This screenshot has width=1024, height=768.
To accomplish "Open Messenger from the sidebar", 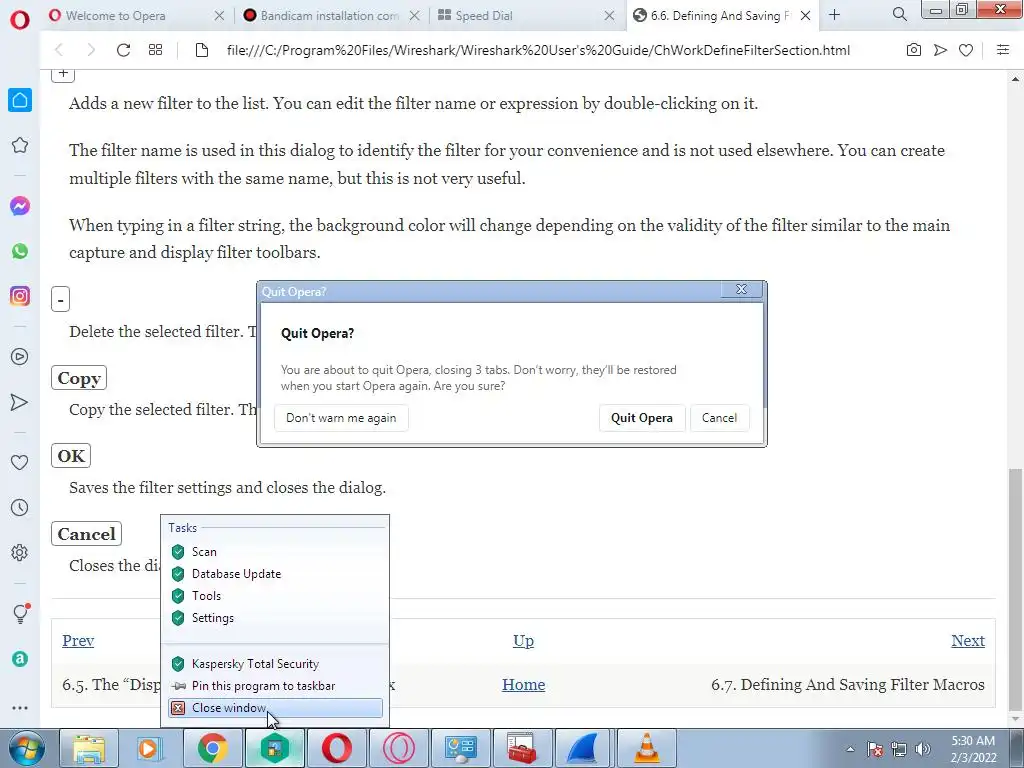I will click(20, 206).
